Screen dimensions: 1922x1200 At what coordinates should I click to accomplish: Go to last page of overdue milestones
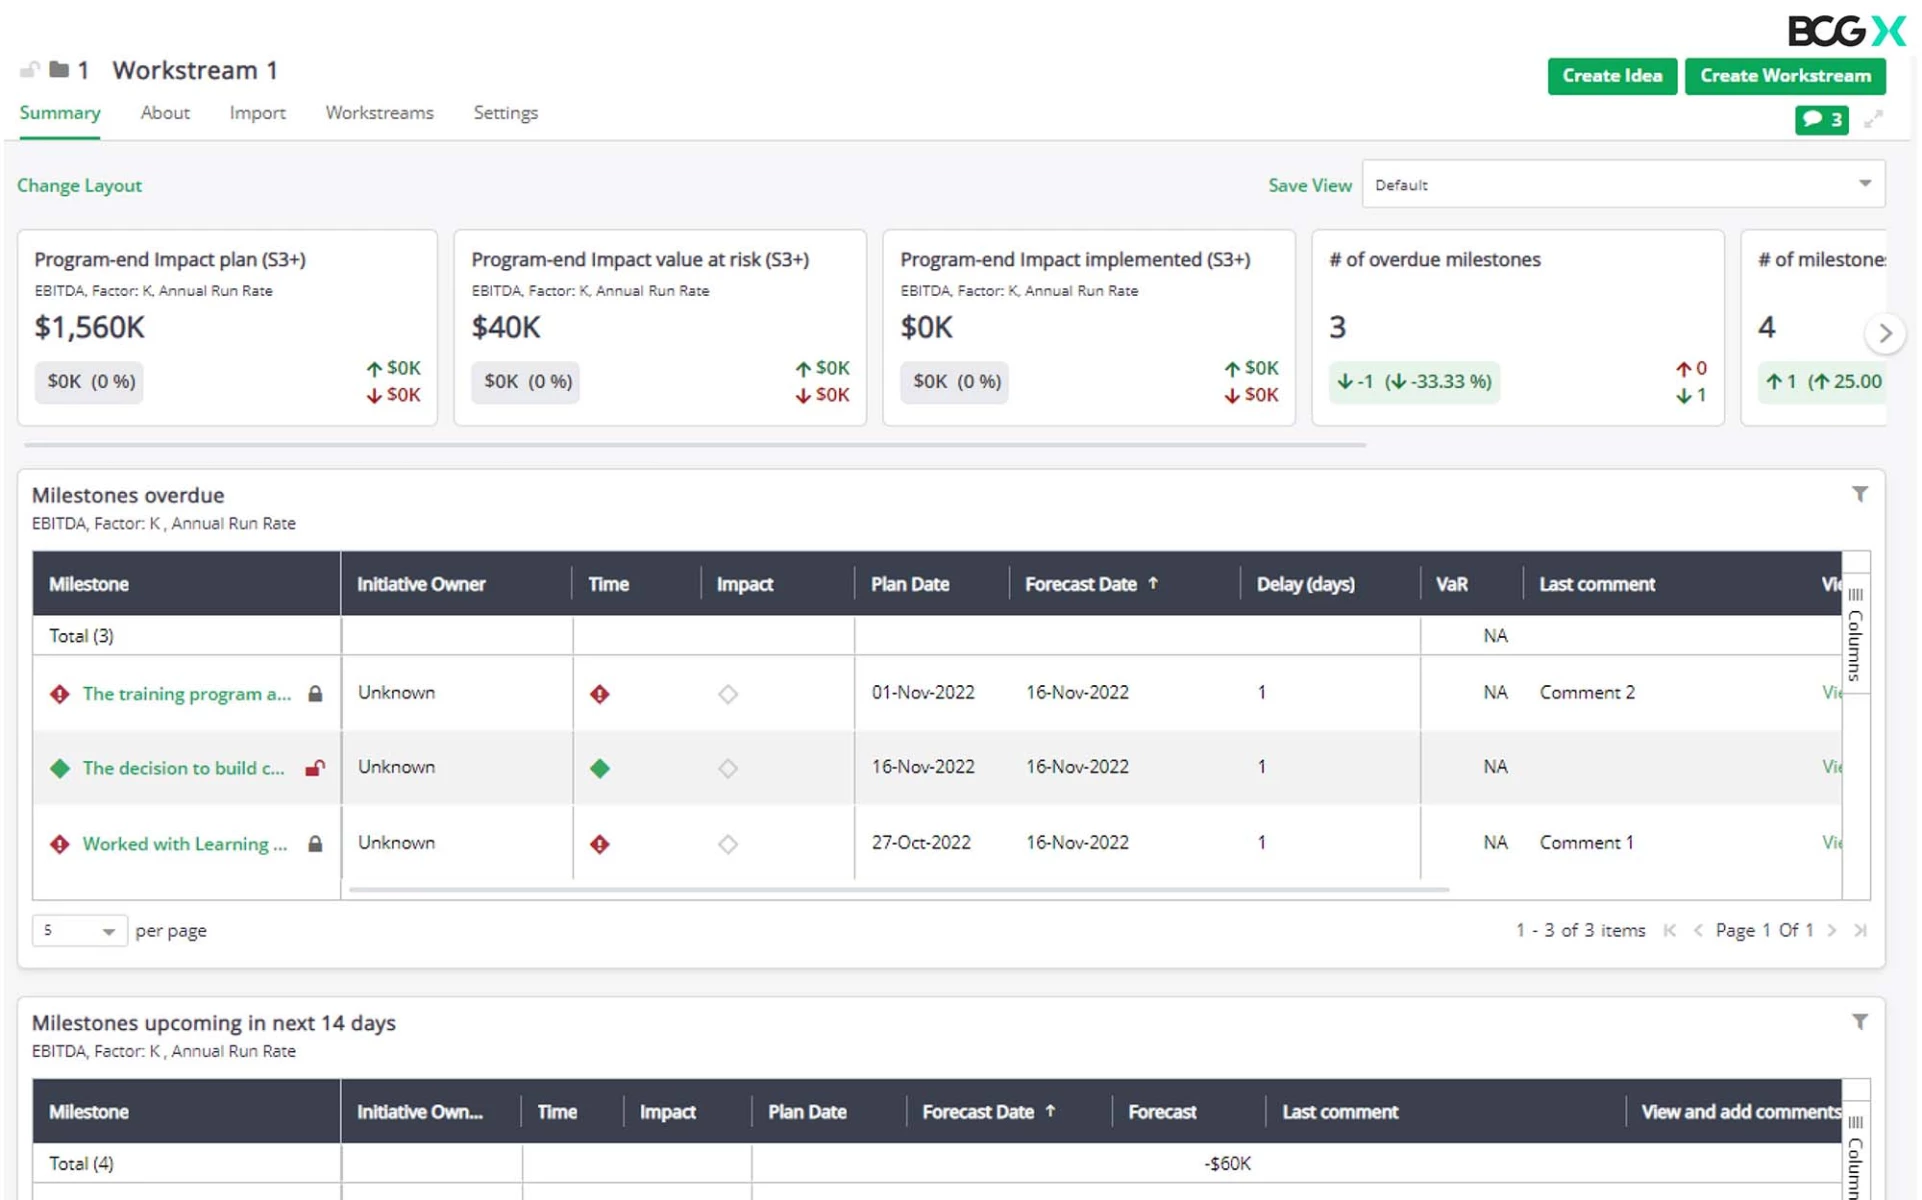[1860, 930]
